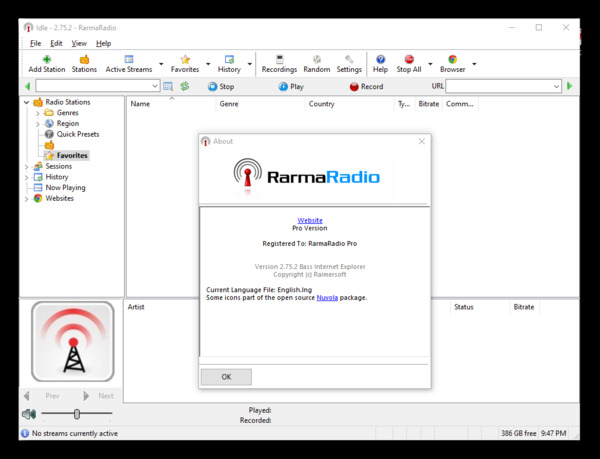Sort by the Genre column header

click(x=260, y=104)
